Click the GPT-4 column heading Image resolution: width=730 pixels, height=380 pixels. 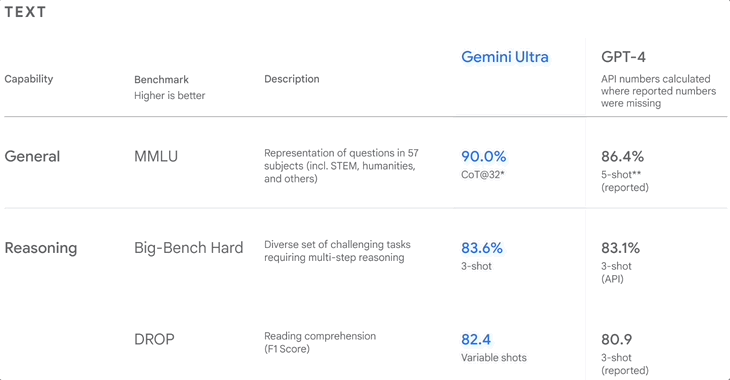[623, 57]
